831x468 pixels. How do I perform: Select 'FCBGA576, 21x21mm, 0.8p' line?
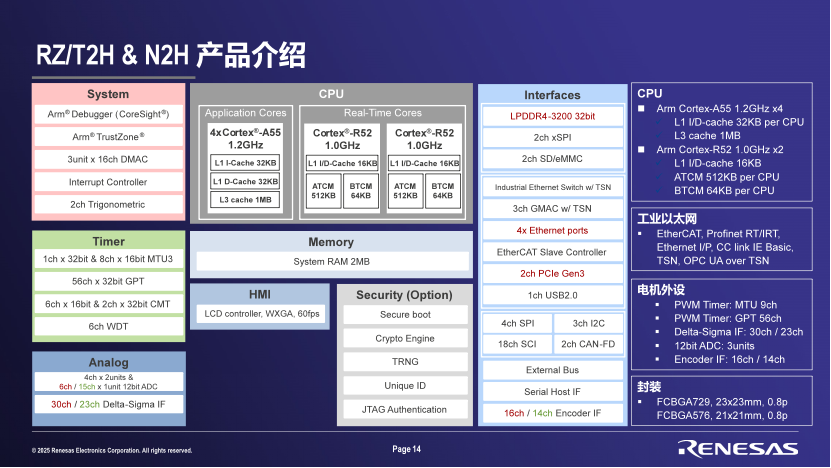[x=722, y=416]
